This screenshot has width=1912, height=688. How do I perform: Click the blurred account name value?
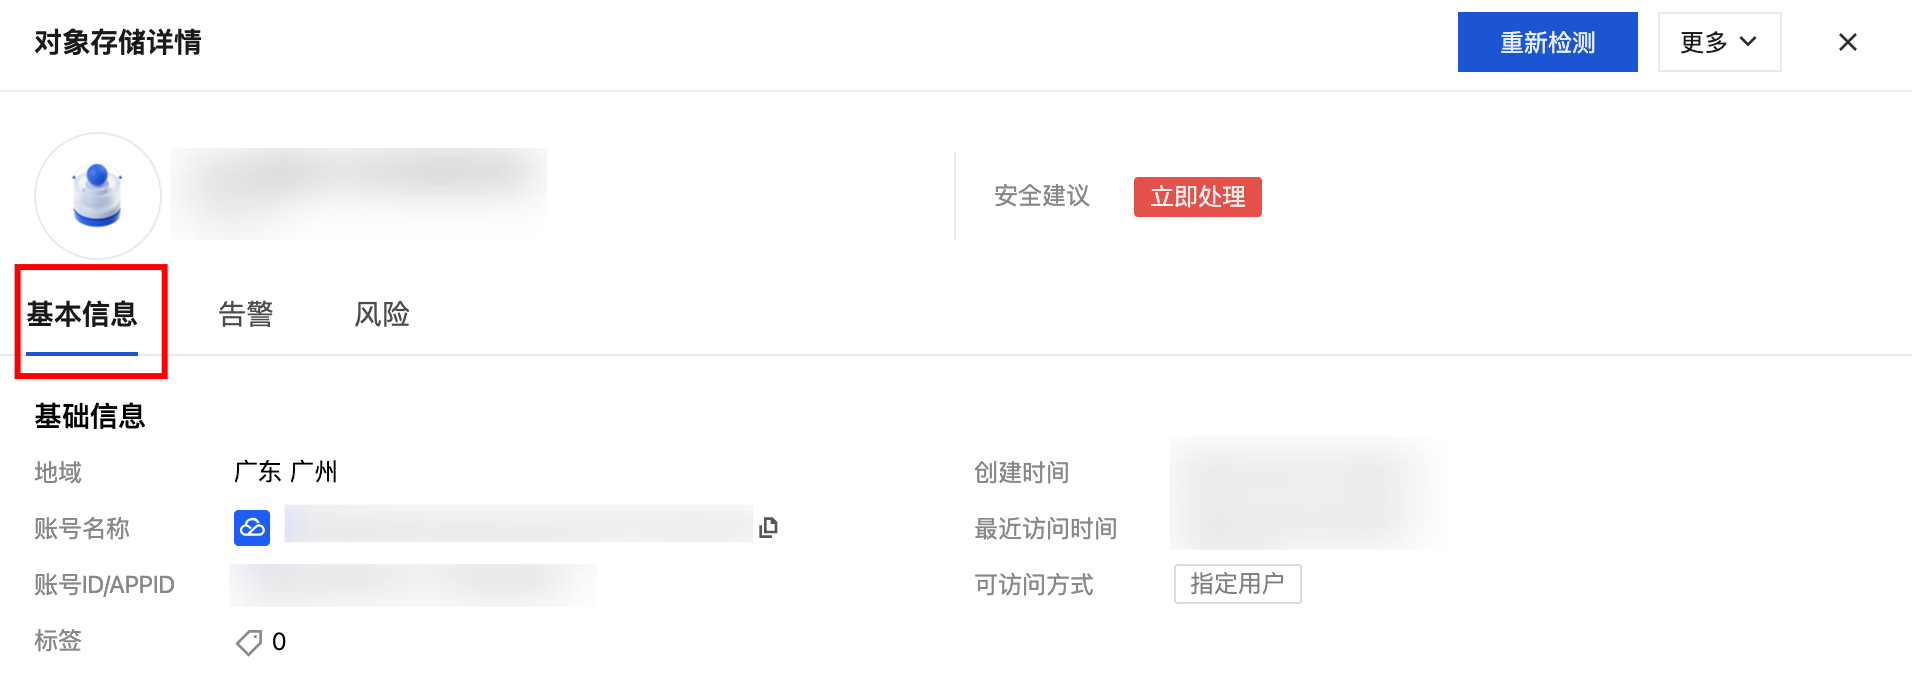[518, 524]
